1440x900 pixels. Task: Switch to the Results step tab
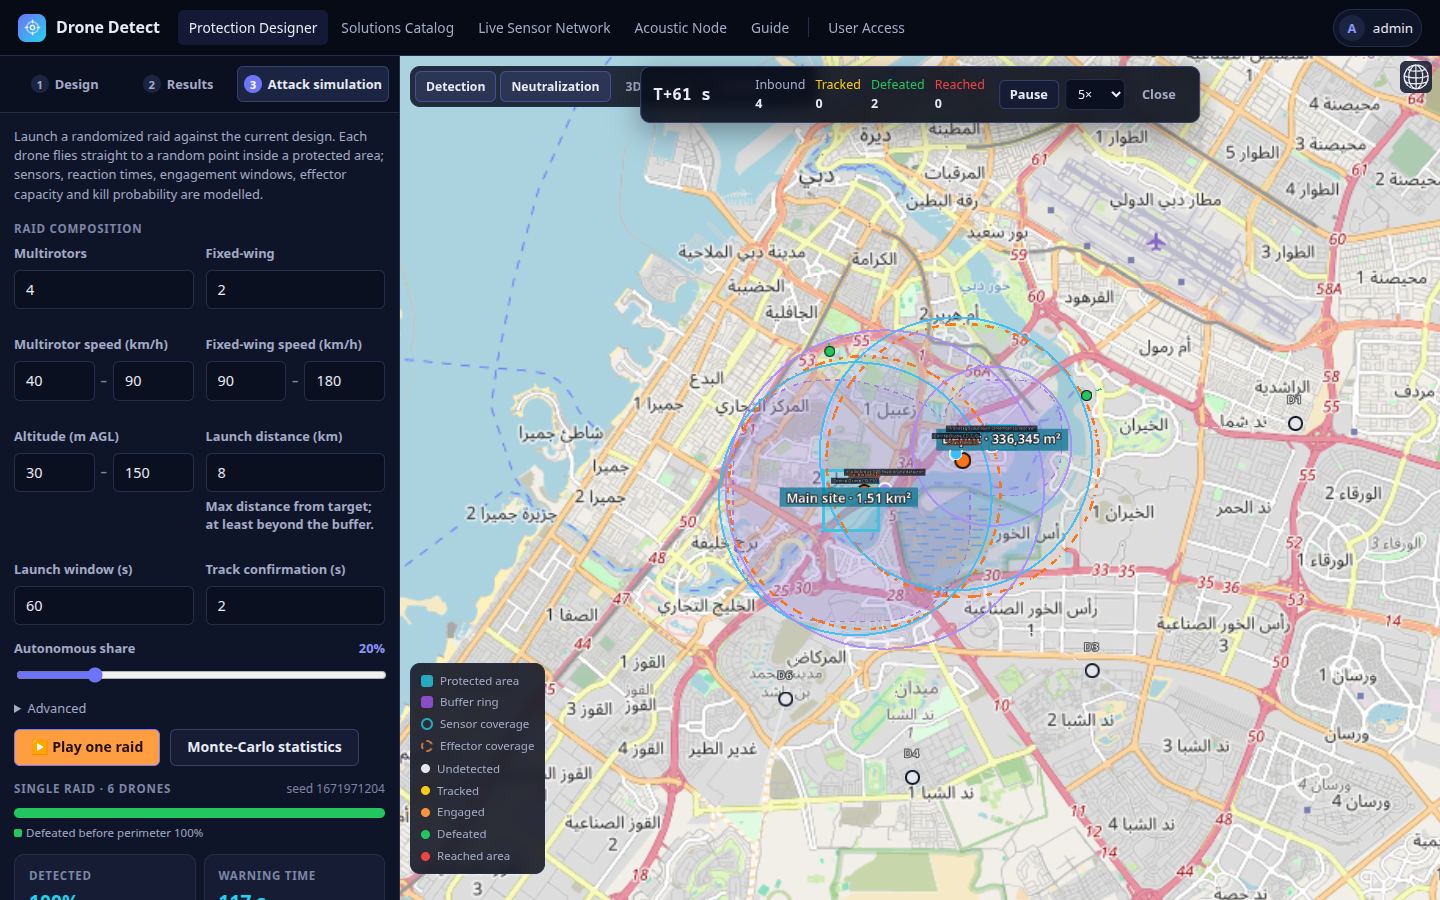pyautogui.click(x=180, y=84)
